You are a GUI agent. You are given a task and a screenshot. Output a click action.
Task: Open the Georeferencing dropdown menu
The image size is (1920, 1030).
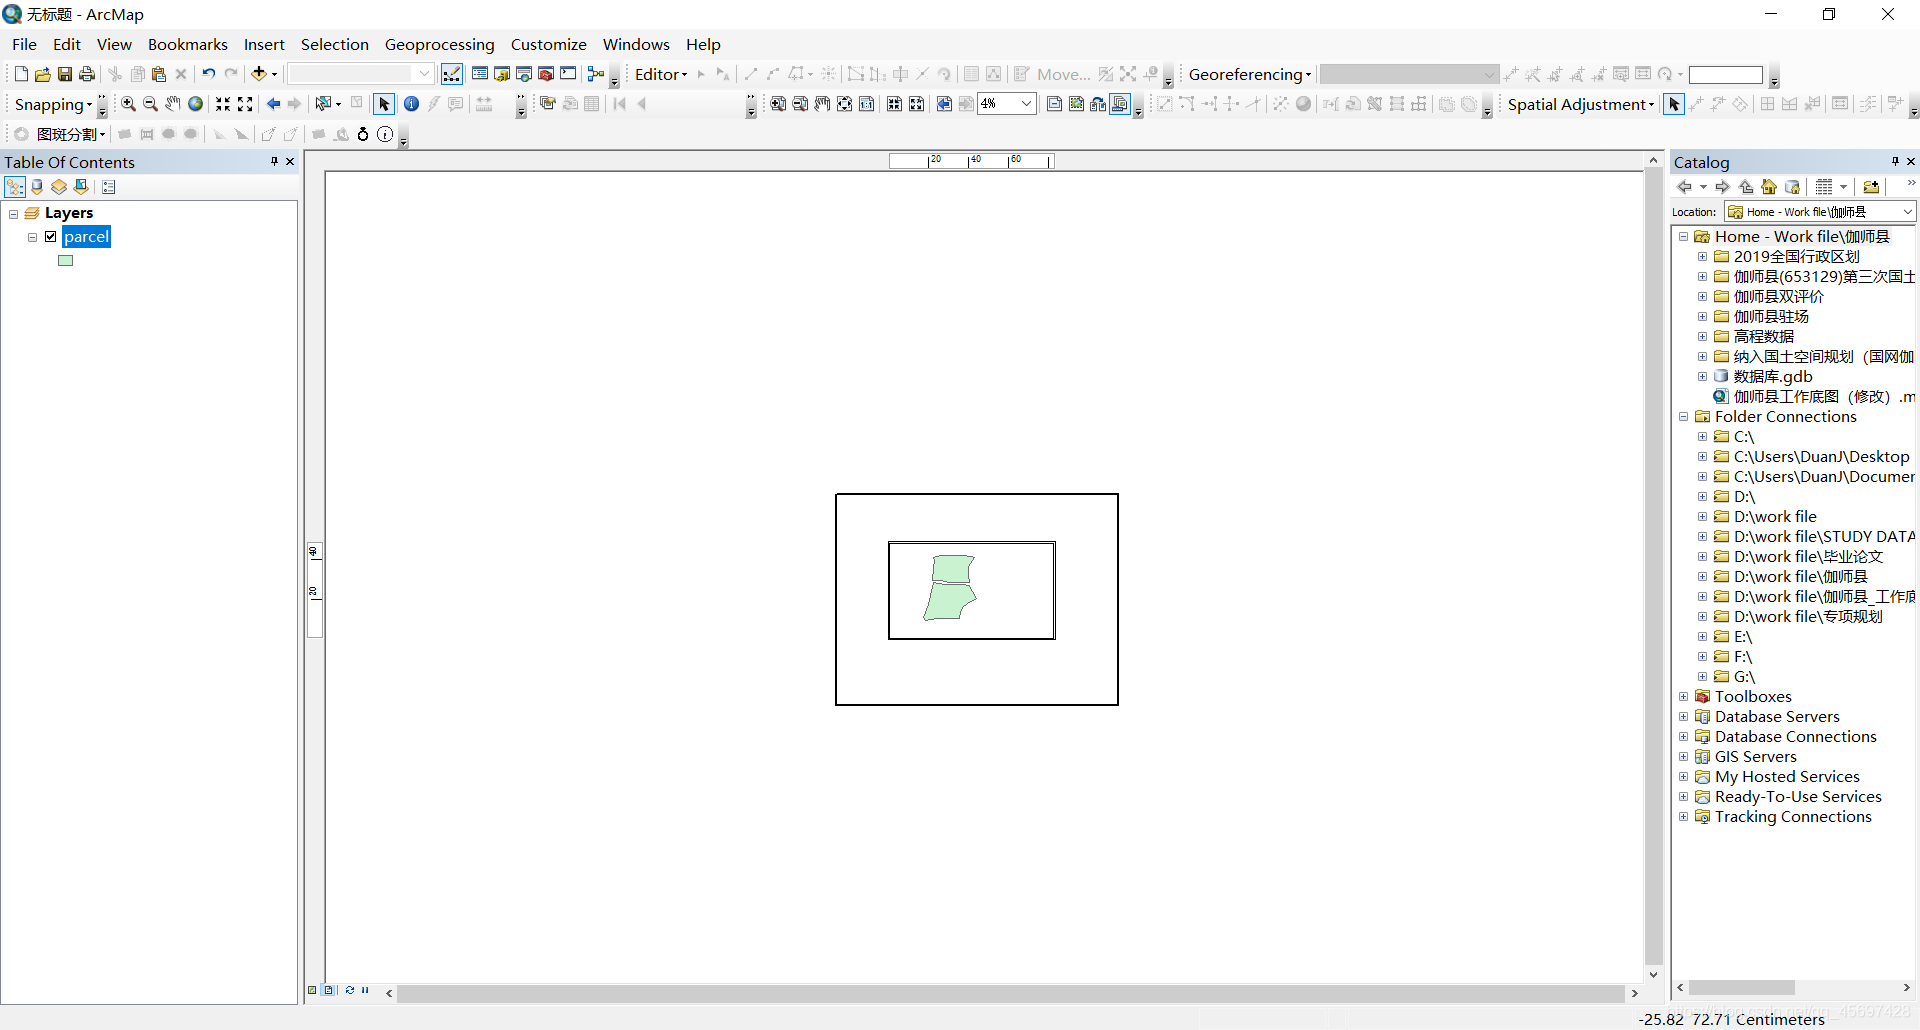point(1249,74)
